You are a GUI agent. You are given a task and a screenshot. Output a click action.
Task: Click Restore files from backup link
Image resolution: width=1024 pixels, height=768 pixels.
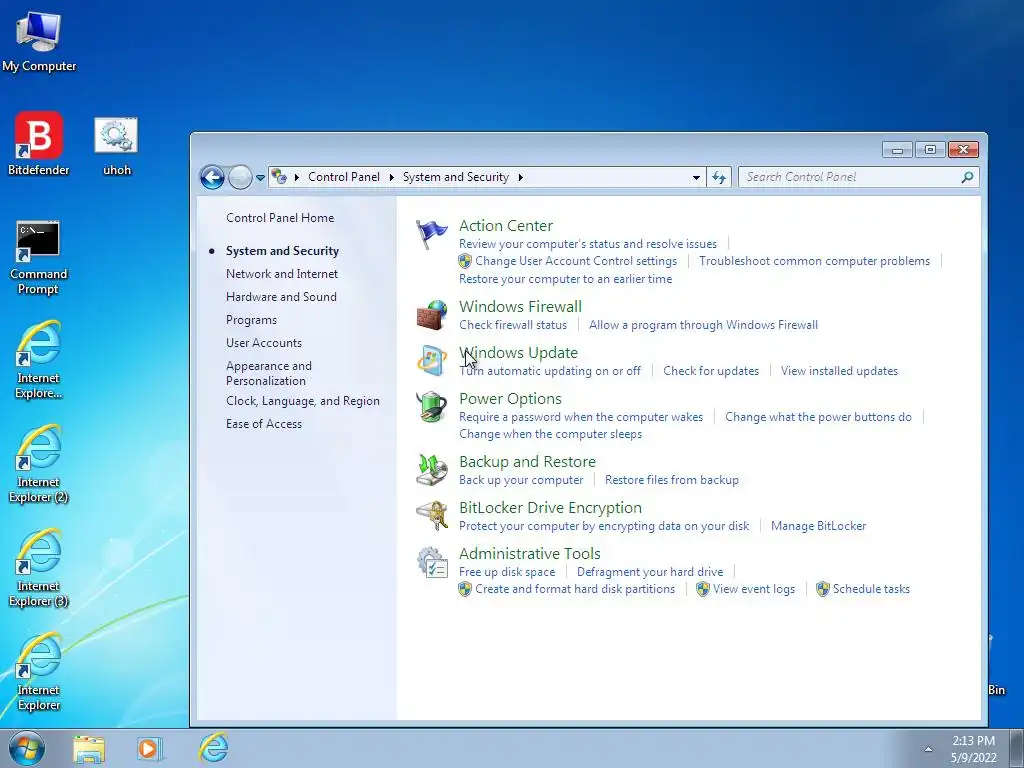[672, 480]
